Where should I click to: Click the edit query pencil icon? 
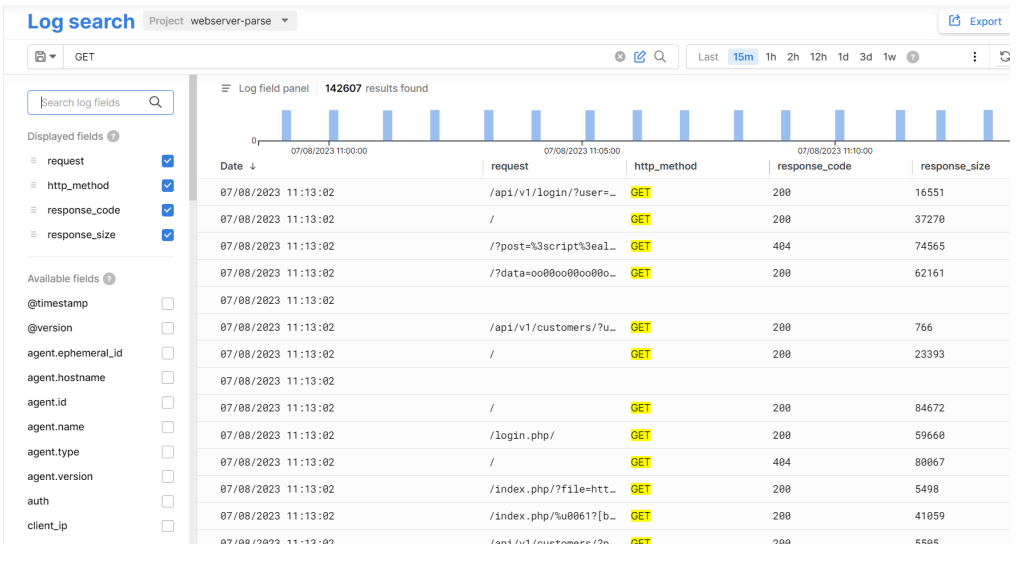[x=640, y=57]
